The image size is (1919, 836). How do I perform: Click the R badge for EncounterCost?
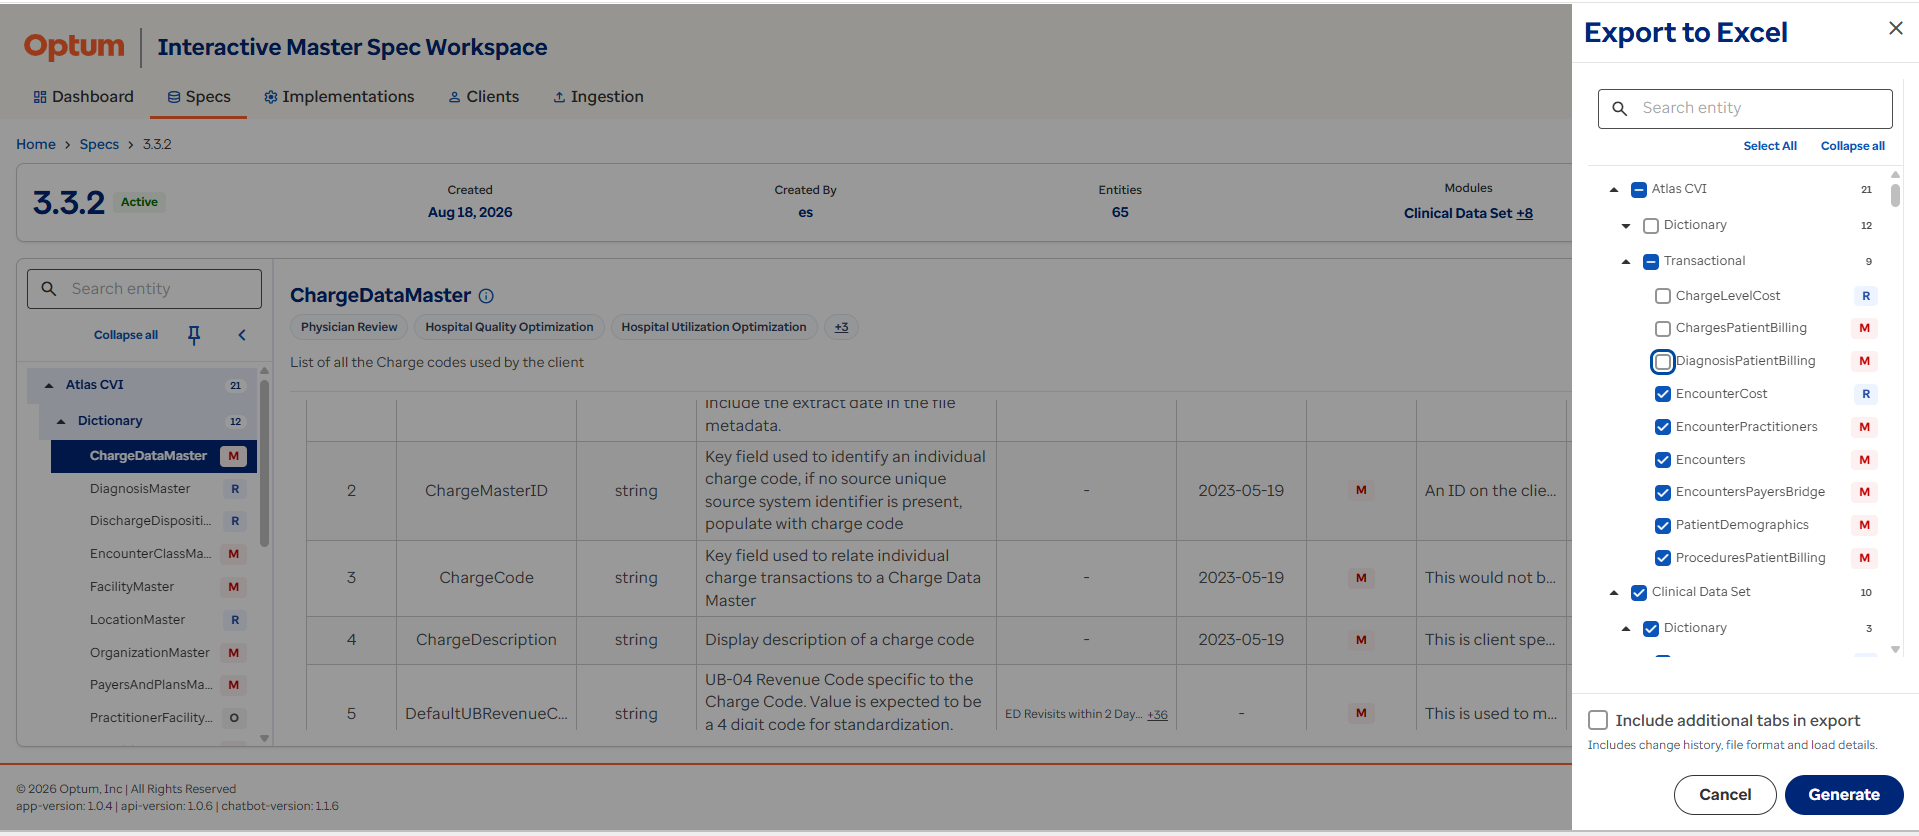[x=1865, y=394]
